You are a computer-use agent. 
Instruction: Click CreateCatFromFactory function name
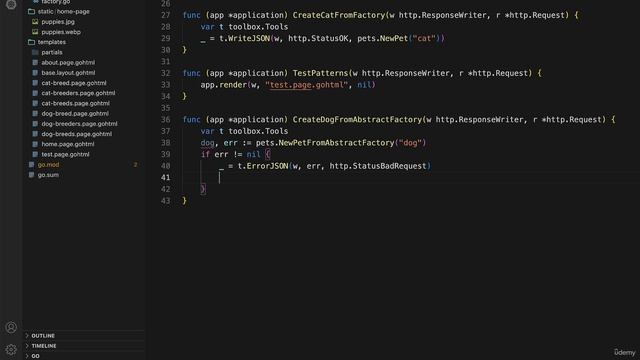[339, 15]
